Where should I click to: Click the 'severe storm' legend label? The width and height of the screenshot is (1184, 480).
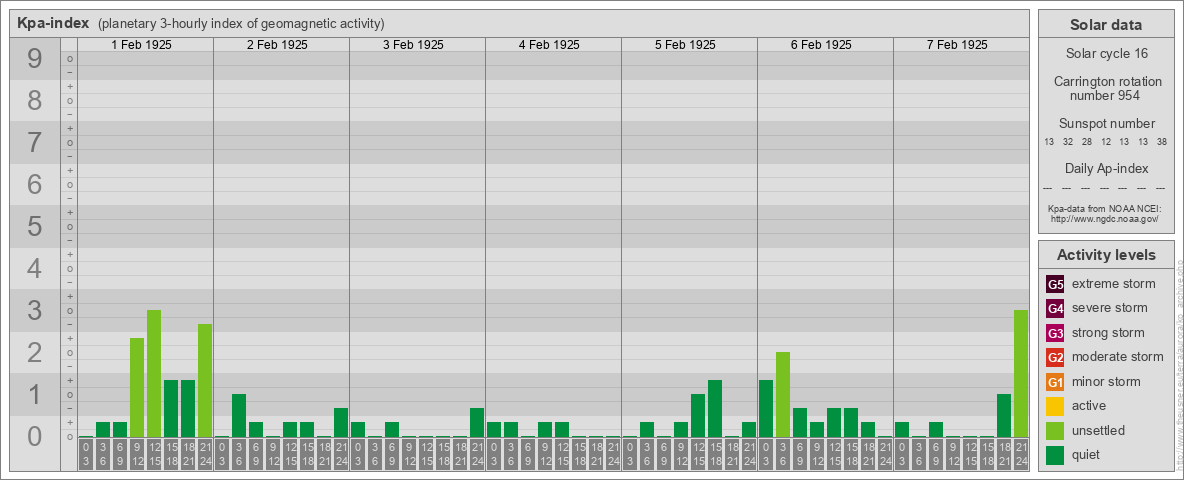click(x=1109, y=308)
